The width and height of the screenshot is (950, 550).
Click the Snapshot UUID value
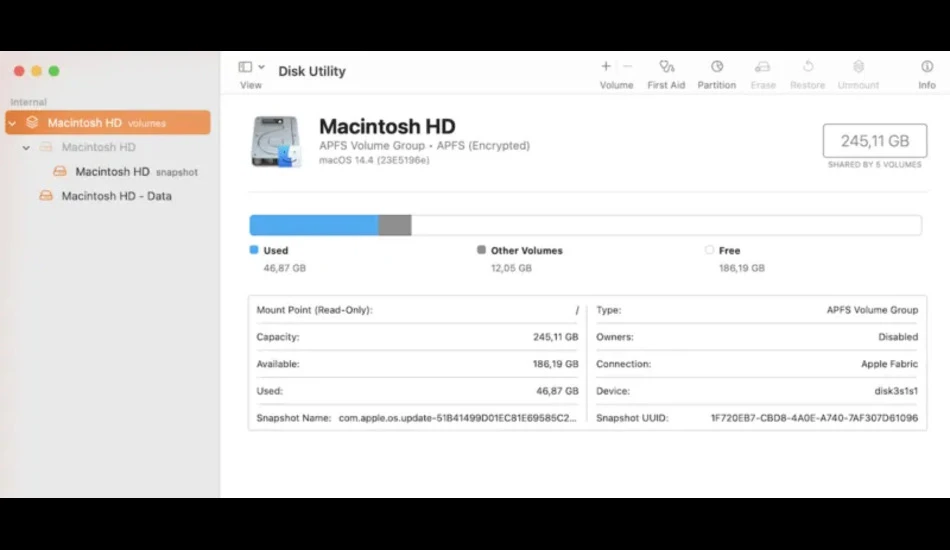814,418
